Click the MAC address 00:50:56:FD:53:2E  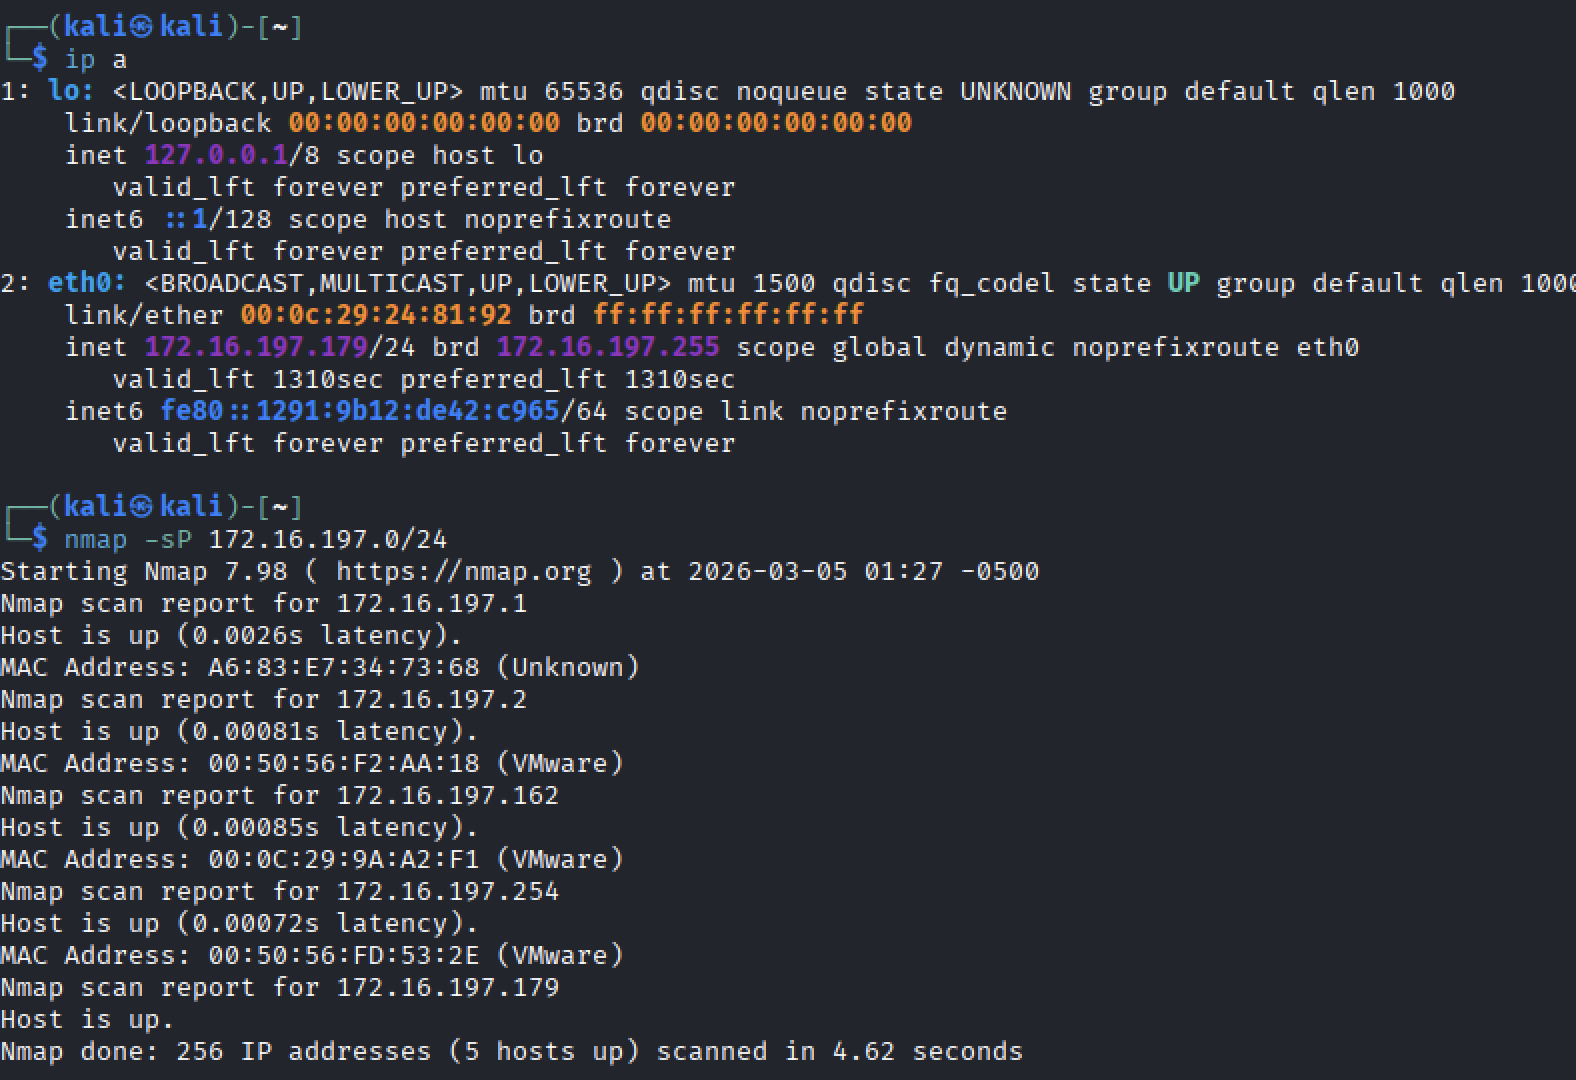click(344, 955)
